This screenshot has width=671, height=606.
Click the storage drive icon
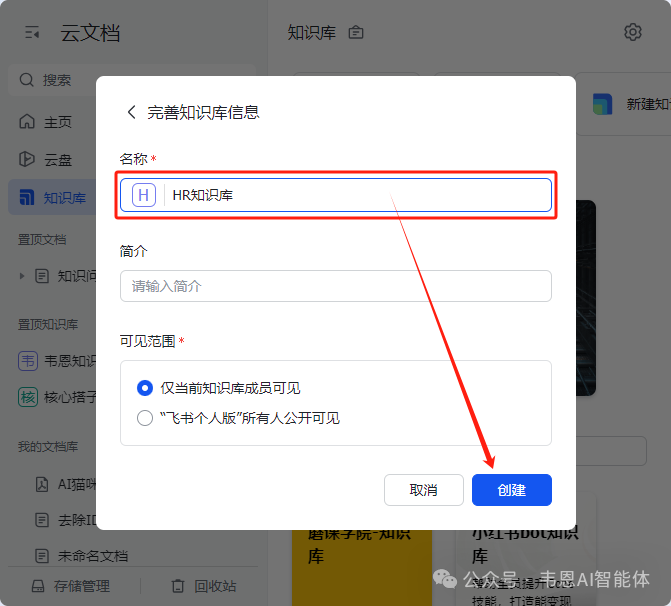pos(38,586)
